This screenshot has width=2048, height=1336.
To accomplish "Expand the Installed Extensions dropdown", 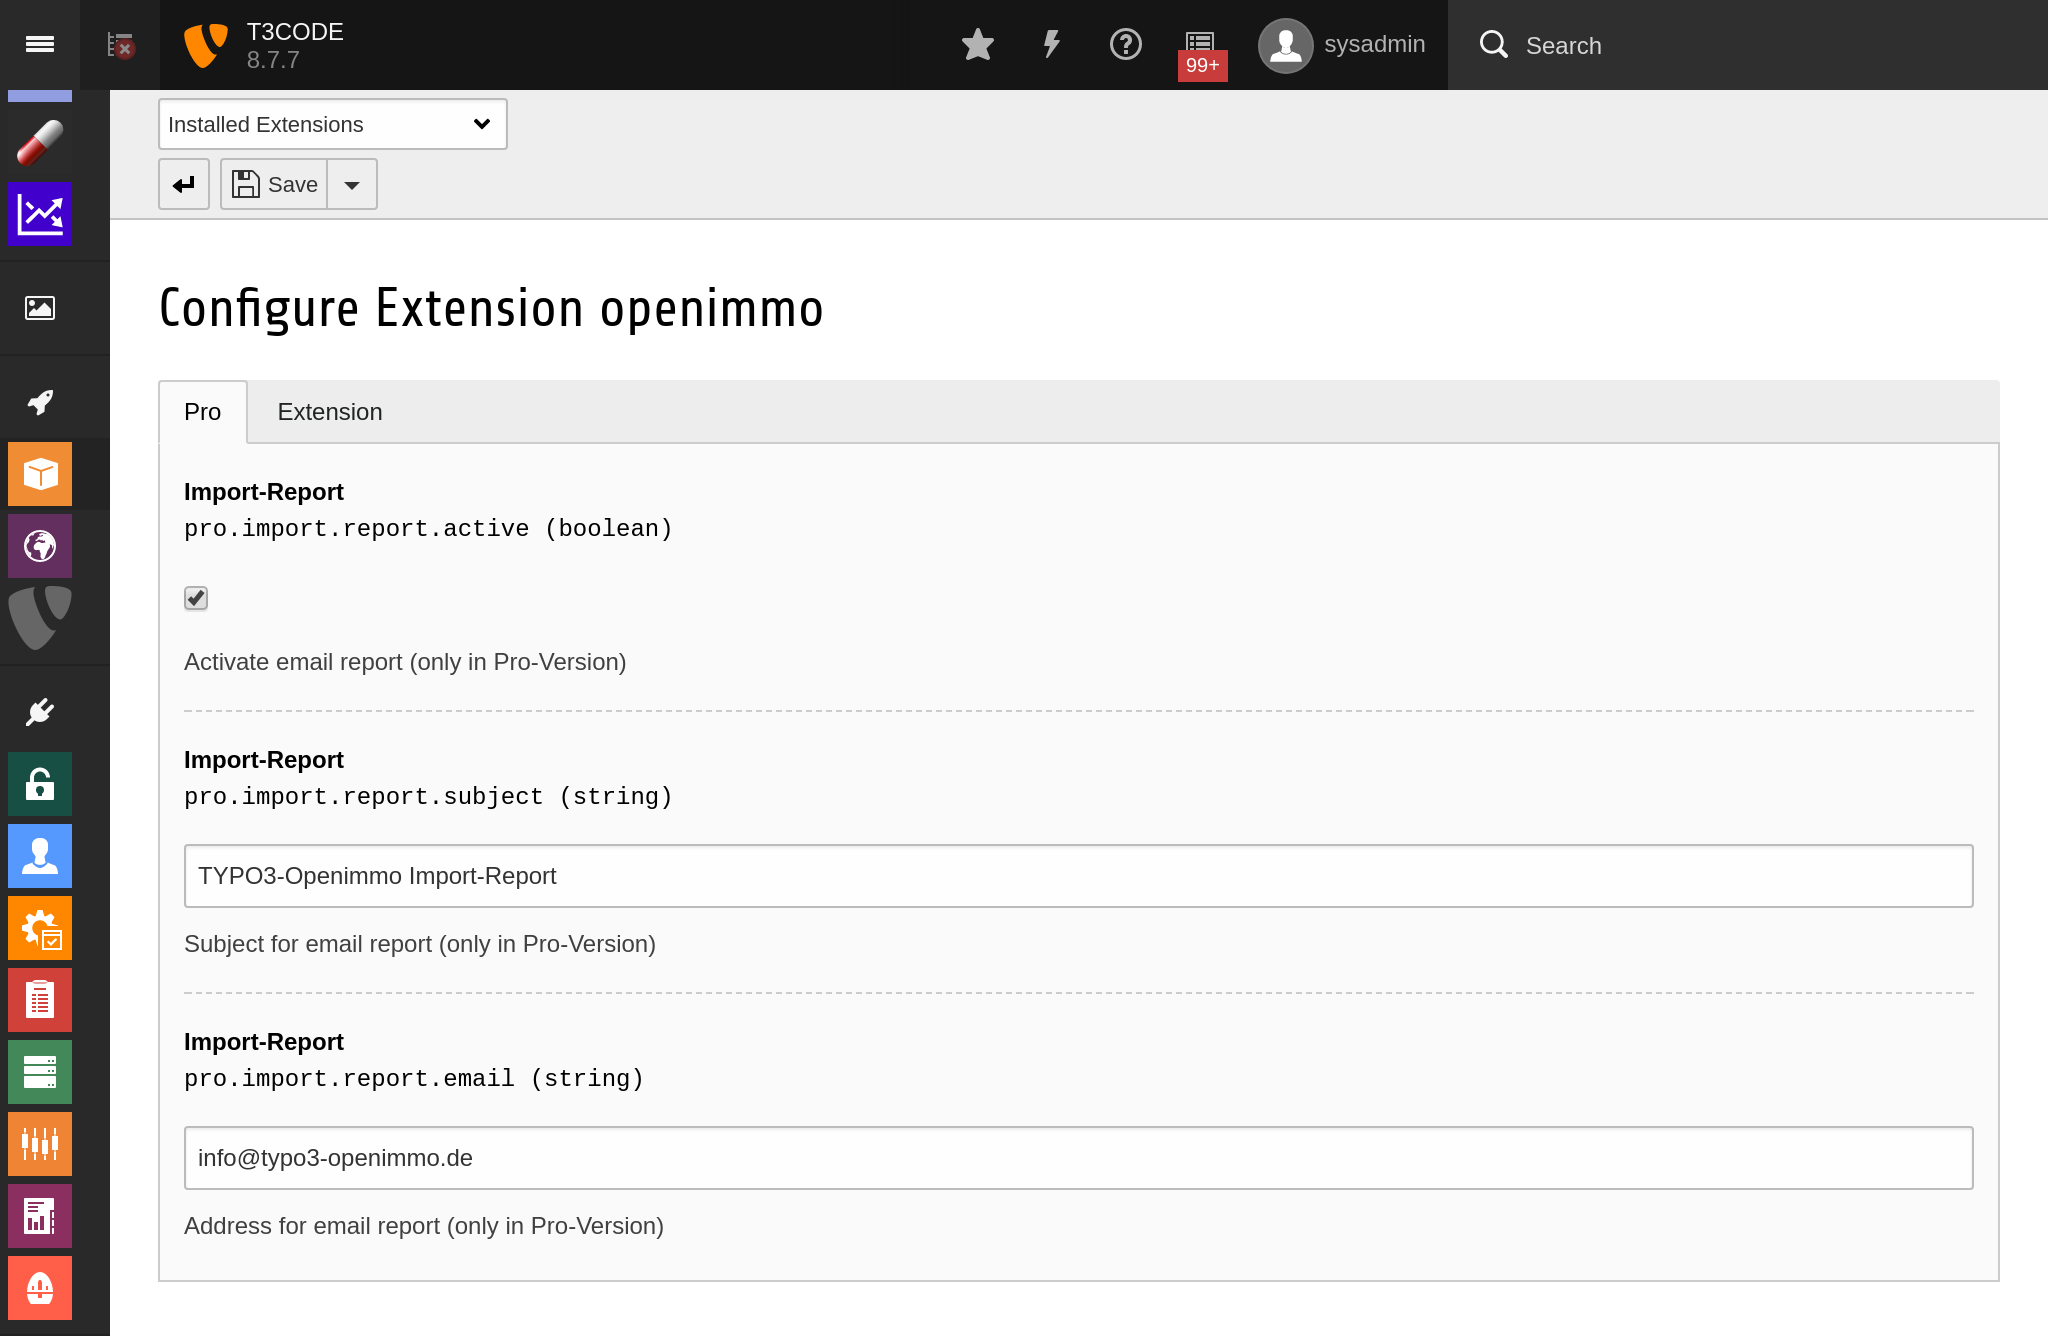I will (x=331, y=124).
